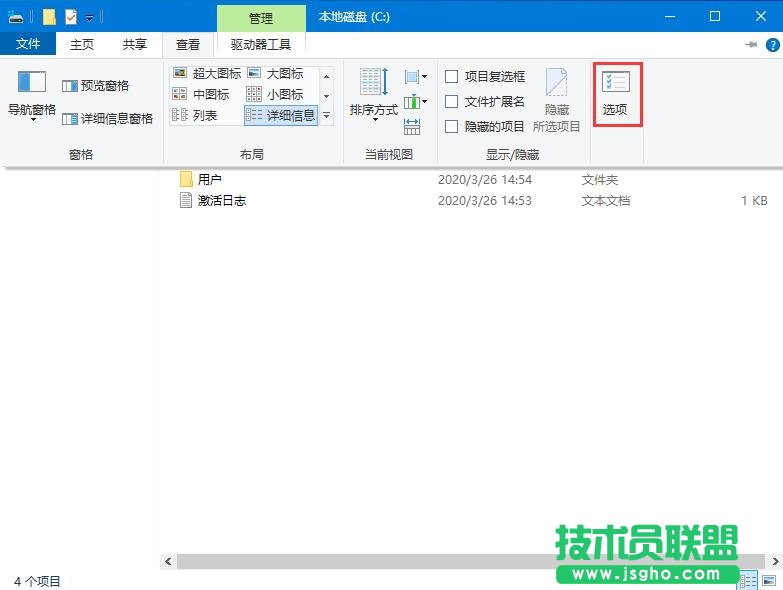Click the Sort by (排序方式) icon
This screenshot has width=783, height=590.
(374, 82)
